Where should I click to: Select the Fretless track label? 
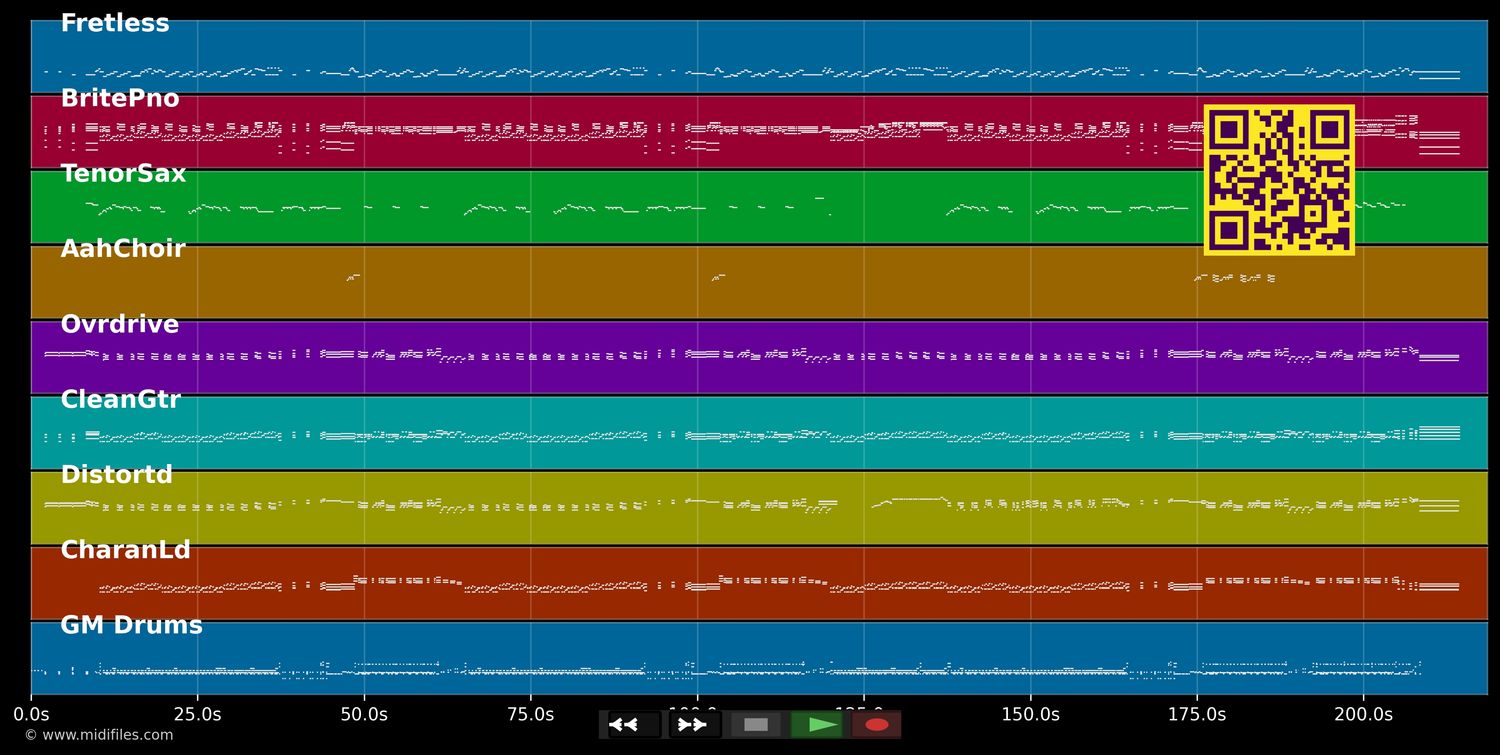click(x=115, y=24)
